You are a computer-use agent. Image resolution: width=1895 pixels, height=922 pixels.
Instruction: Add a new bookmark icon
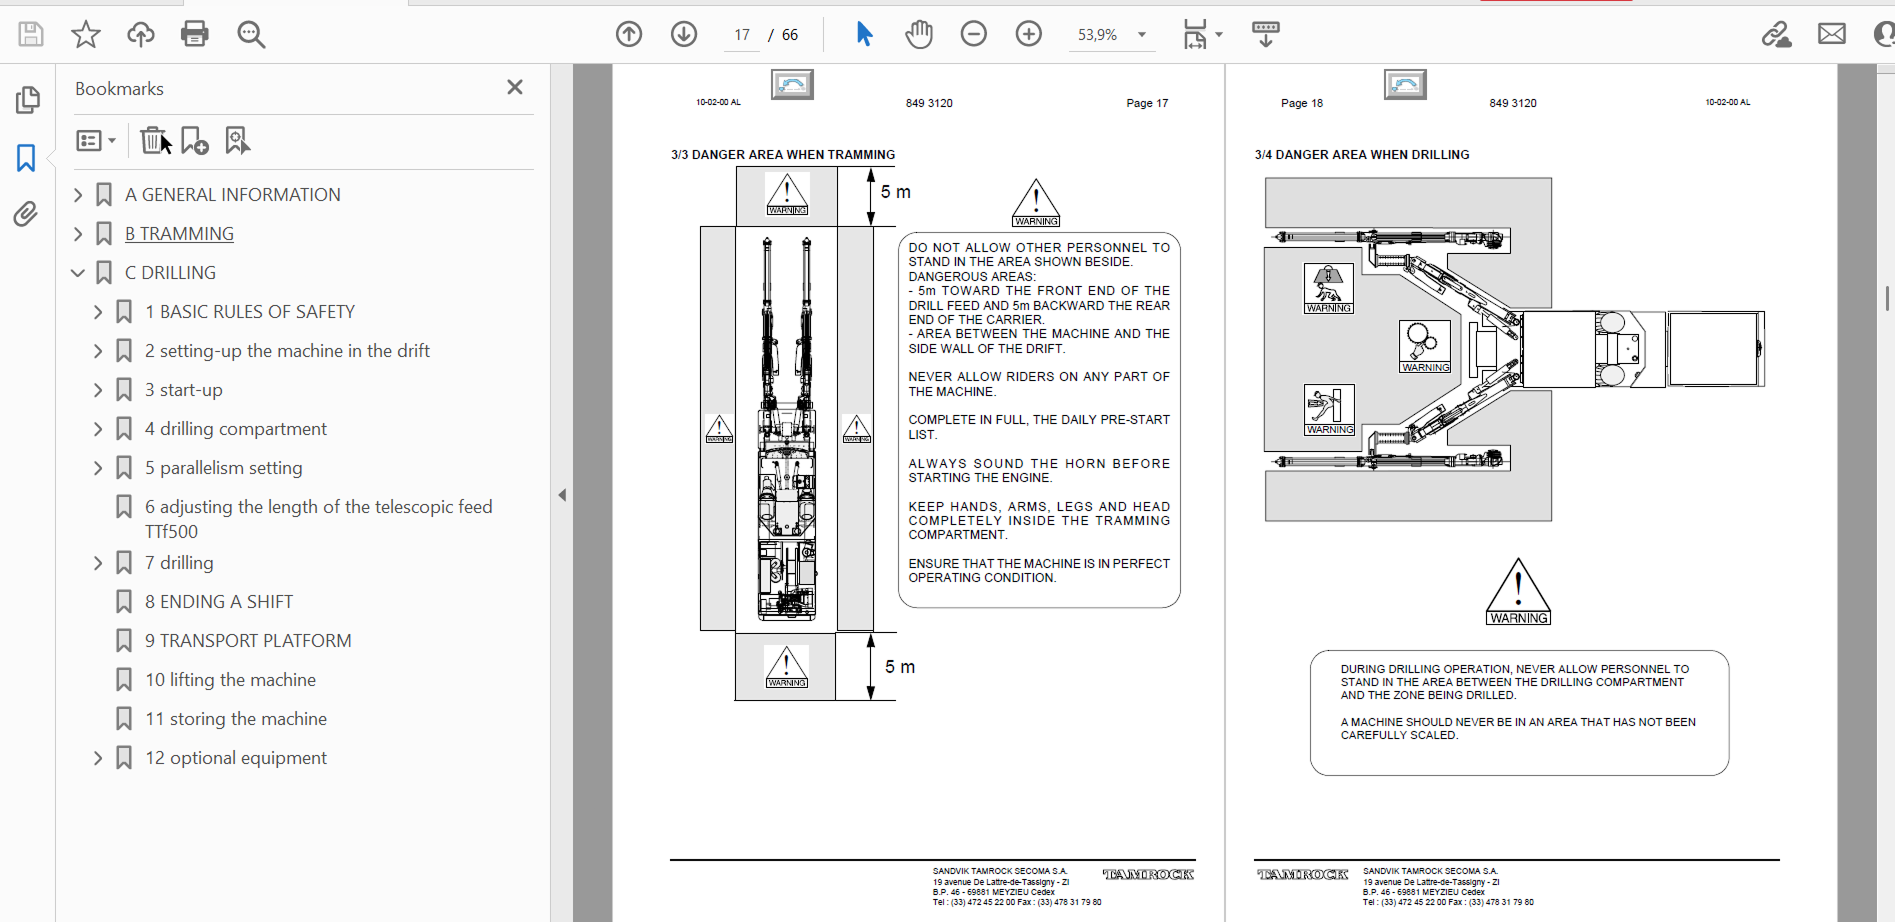click(x=194, y=141)
